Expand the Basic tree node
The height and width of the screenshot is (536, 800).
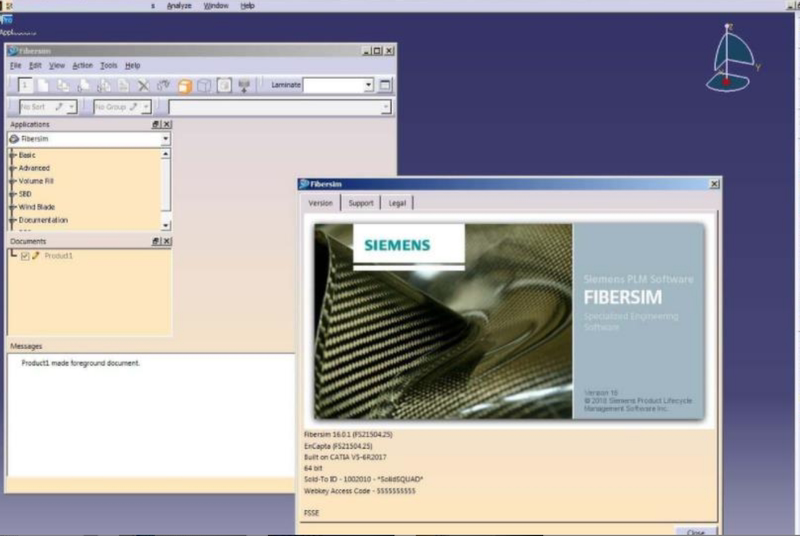coord(13,155)
